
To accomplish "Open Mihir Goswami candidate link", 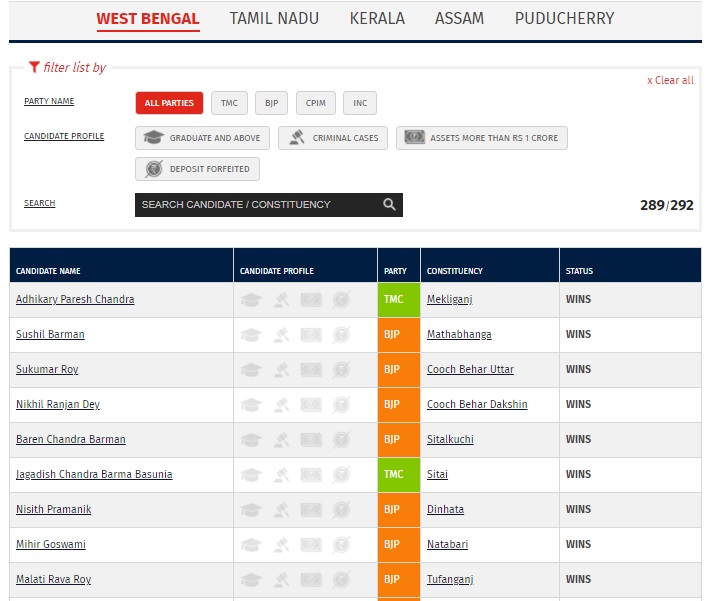I will 51,544.
